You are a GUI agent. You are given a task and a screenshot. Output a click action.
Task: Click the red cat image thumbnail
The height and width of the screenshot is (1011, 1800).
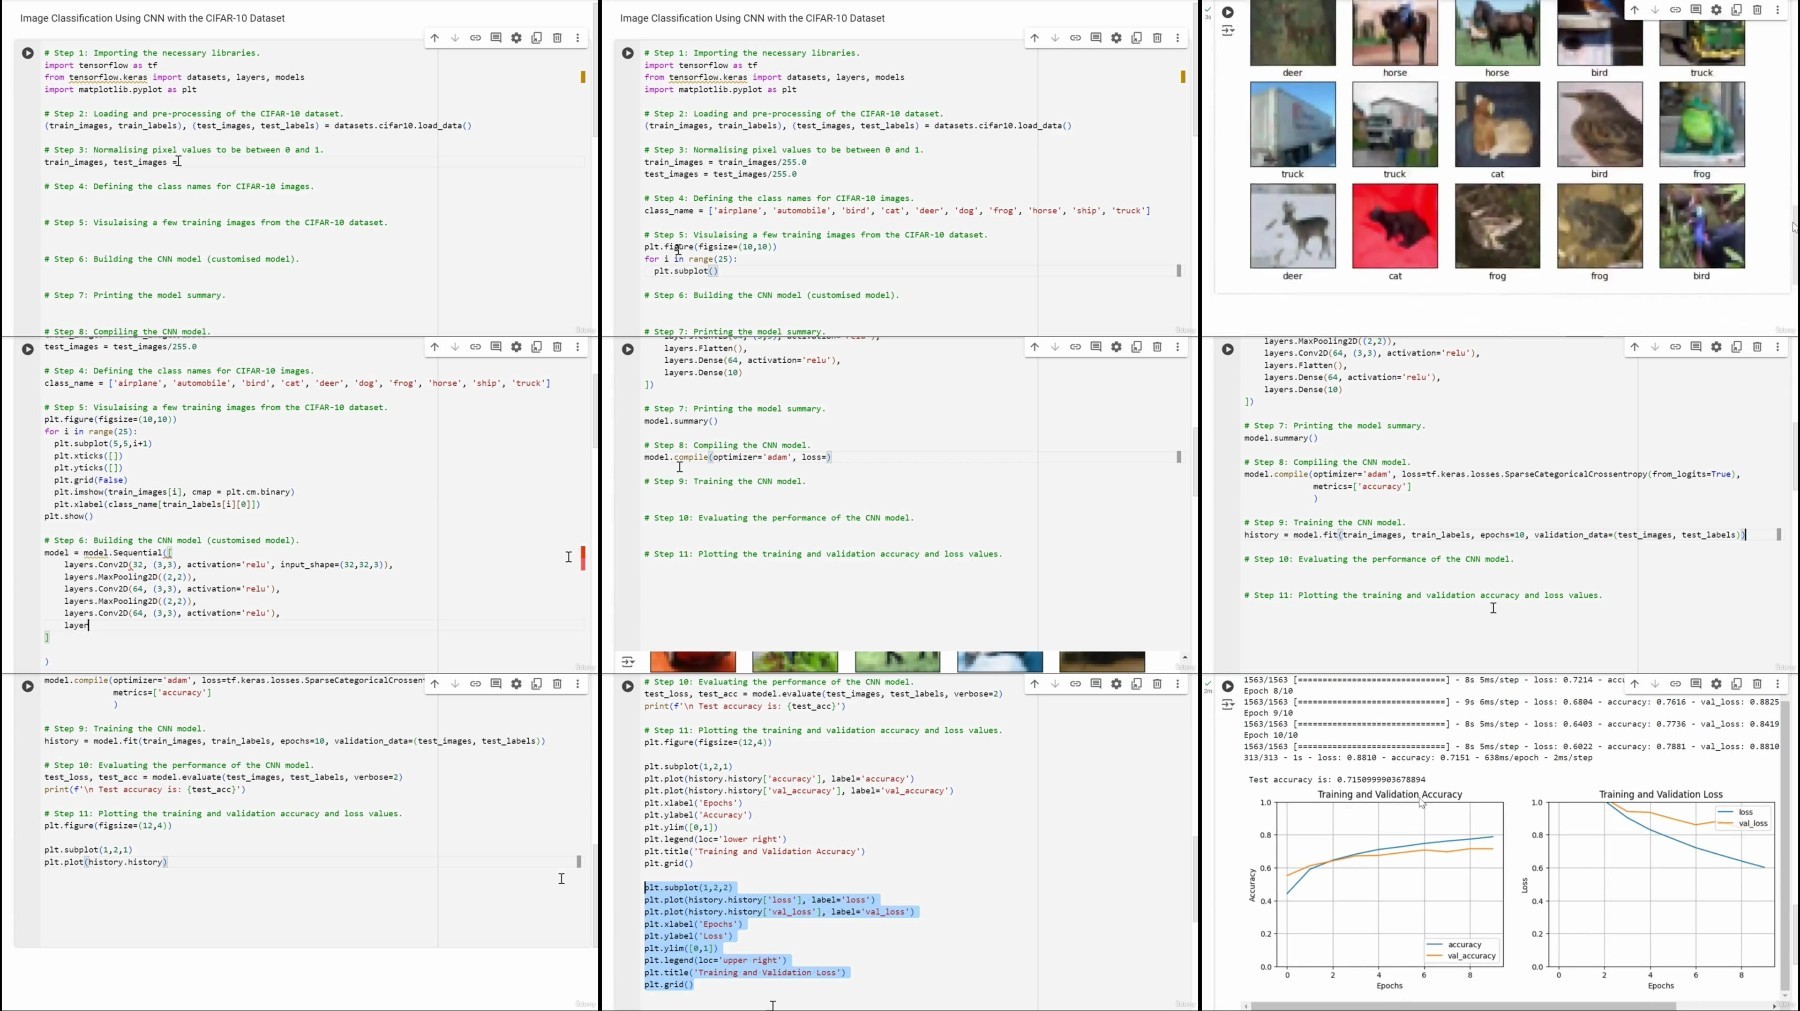click(x=1395, y=226)
